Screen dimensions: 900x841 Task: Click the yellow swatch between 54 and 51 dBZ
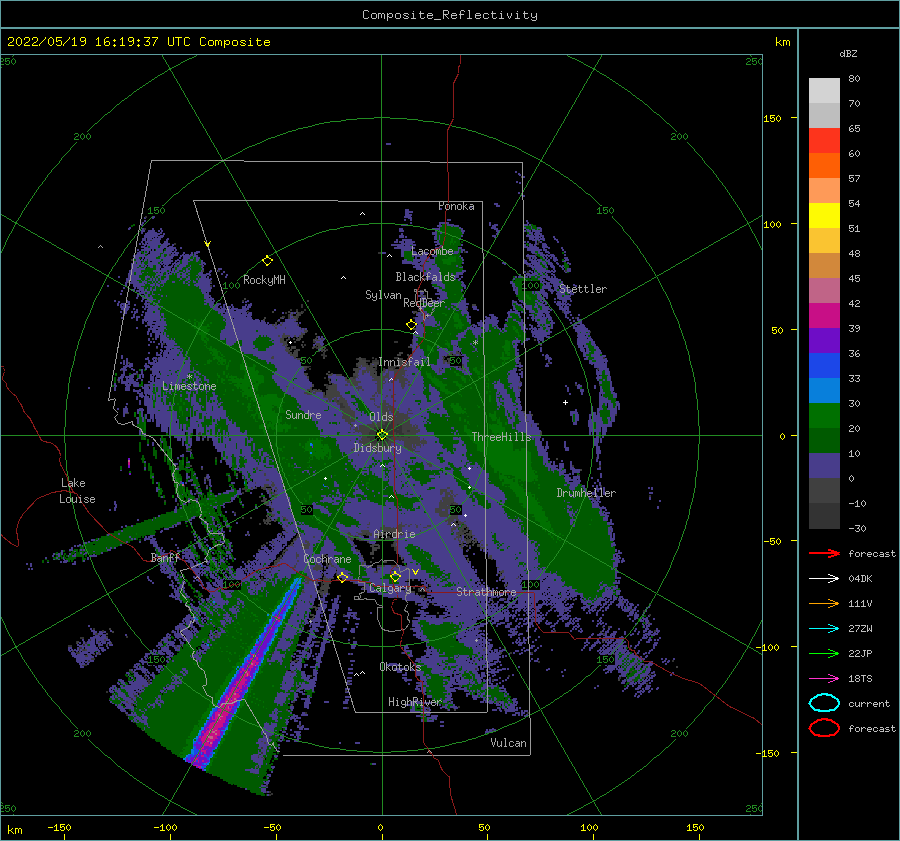pos(824,216)
